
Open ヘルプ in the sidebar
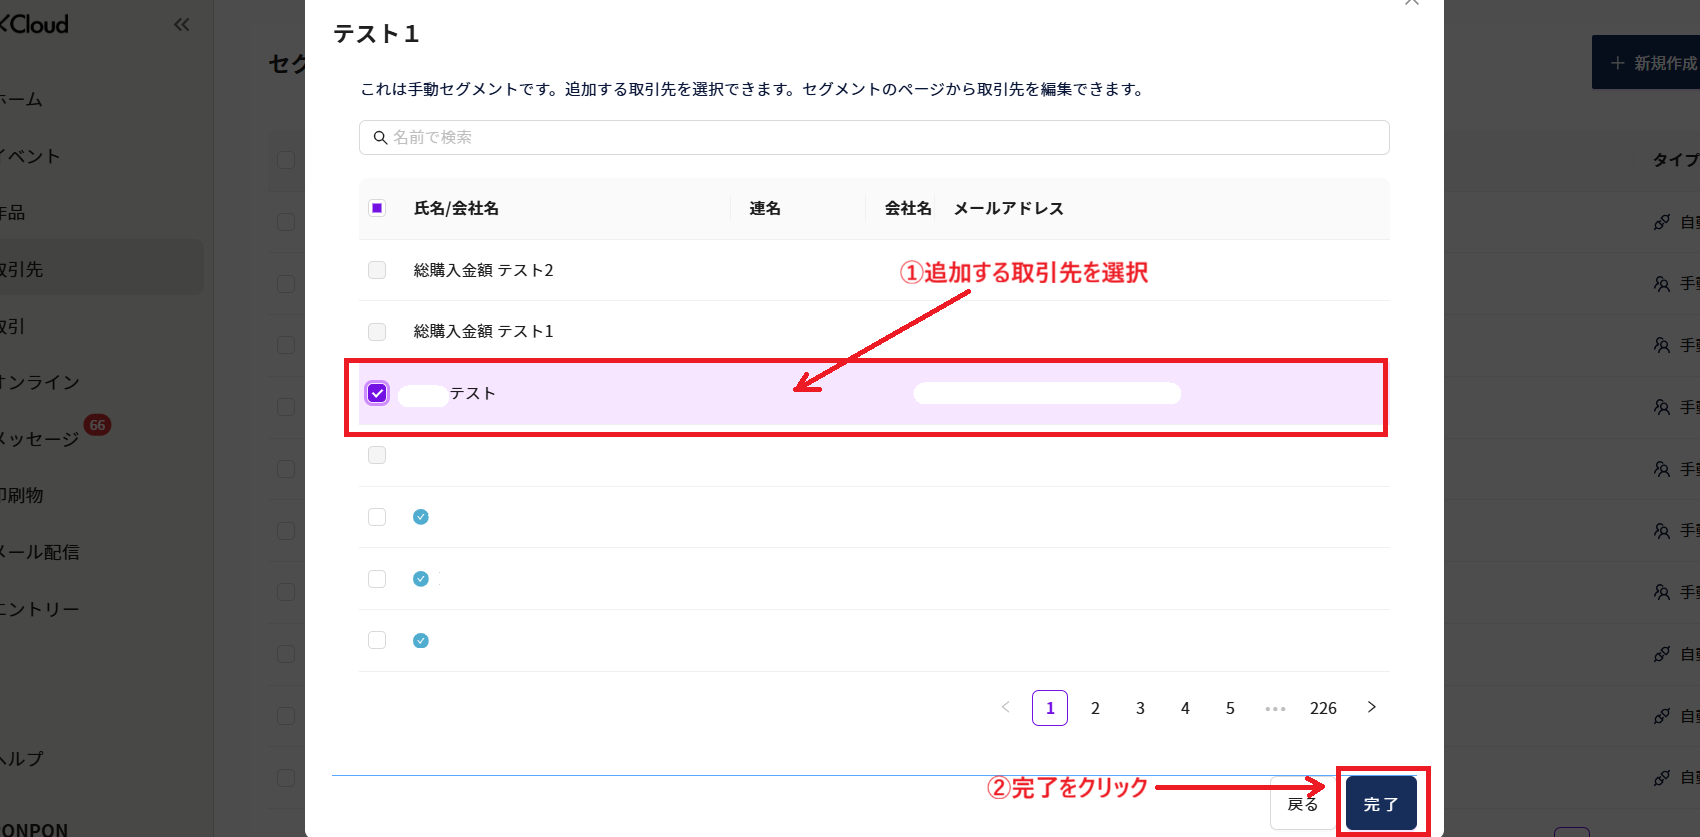22,758
